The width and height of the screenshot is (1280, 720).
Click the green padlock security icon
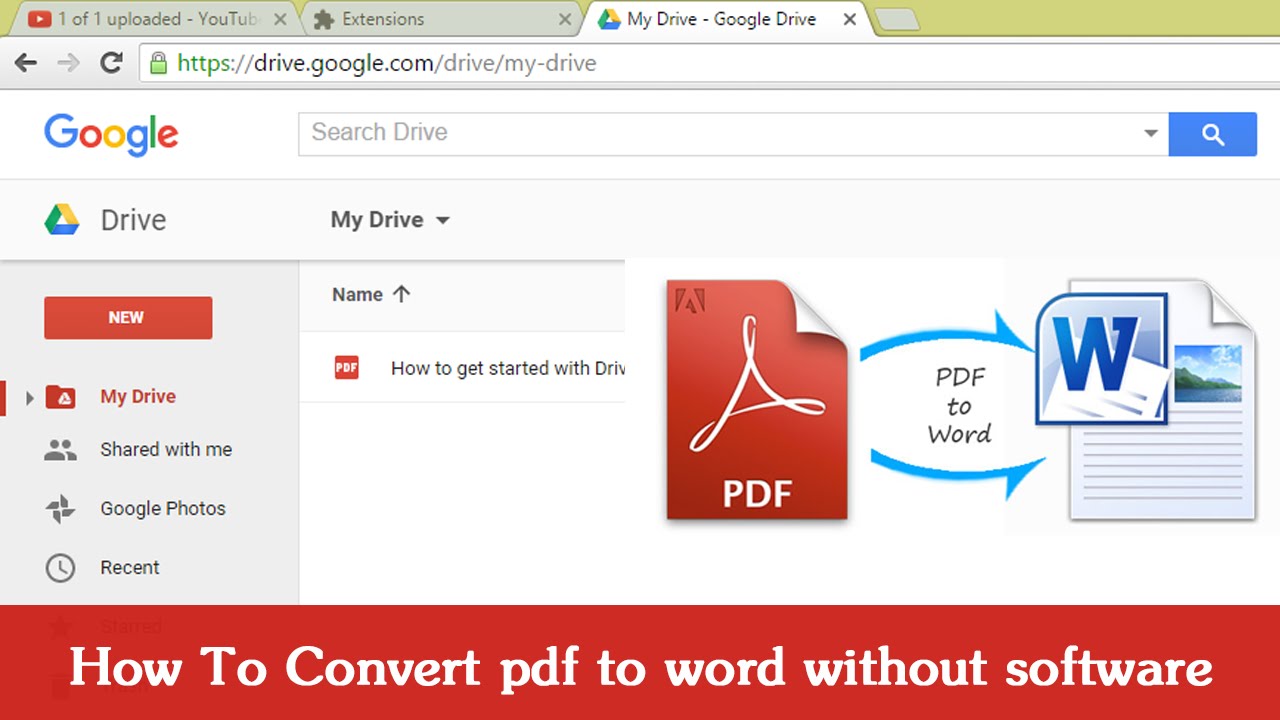tap(158, 64)
